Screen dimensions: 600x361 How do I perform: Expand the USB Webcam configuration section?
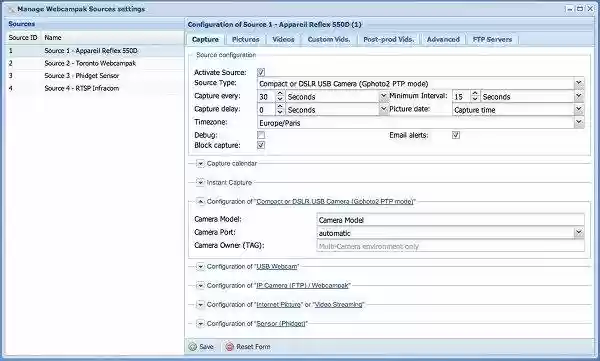pos(200,266)
